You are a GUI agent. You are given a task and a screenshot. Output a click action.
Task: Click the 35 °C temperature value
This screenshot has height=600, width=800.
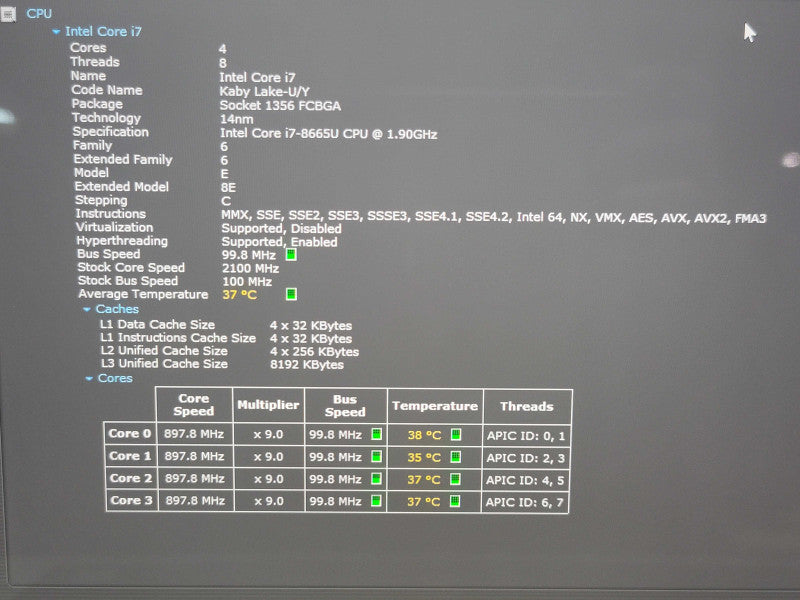(423, 457)
